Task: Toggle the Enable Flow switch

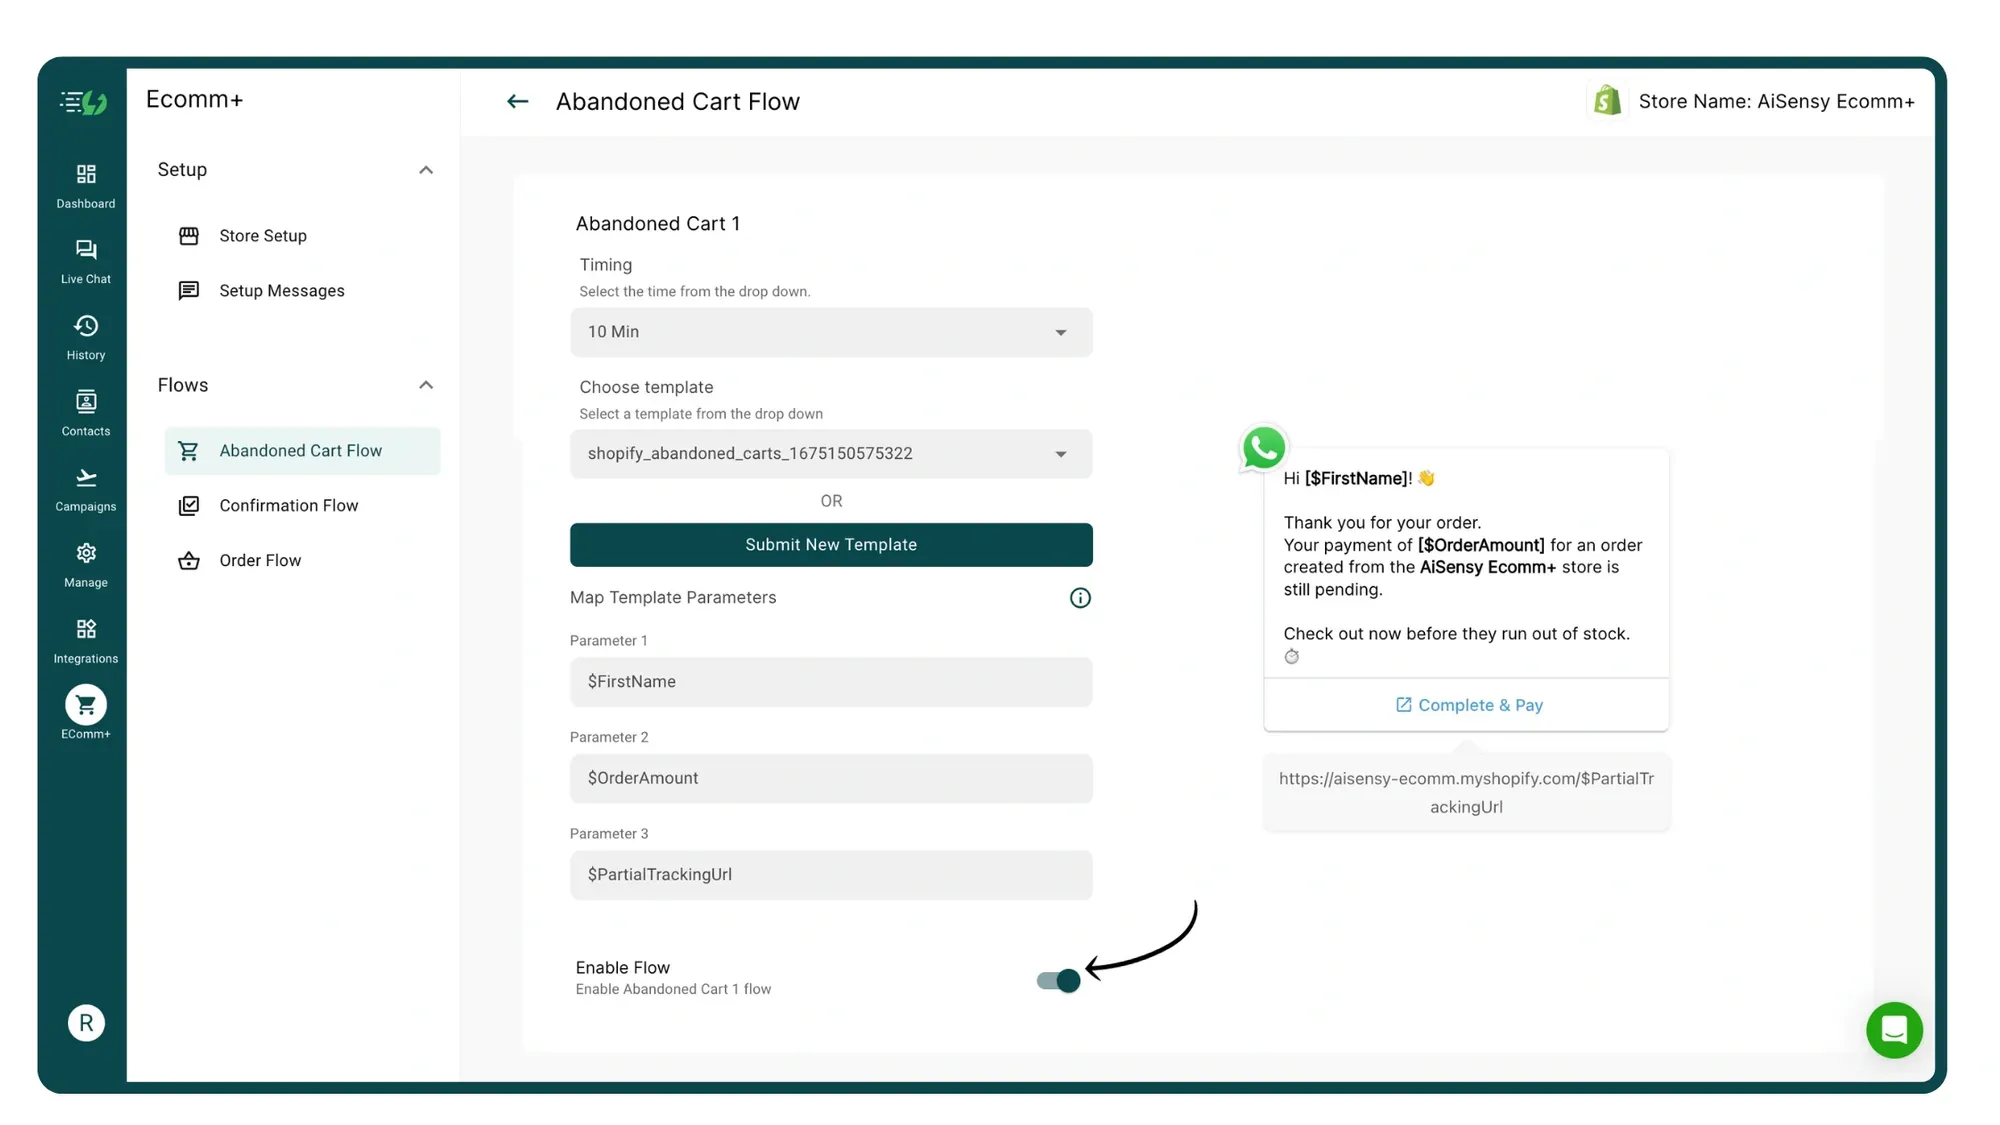Action: tap(1059, 980)
